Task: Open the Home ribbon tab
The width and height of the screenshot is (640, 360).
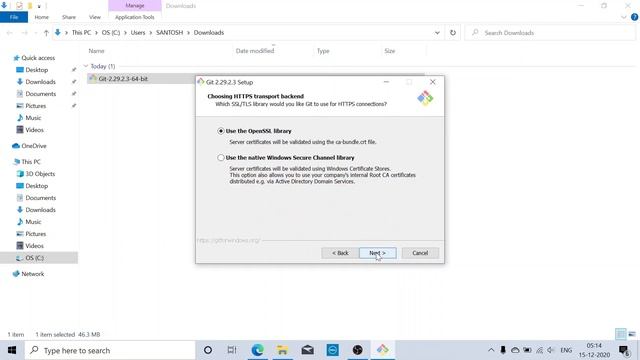Action: coord(42,17)
